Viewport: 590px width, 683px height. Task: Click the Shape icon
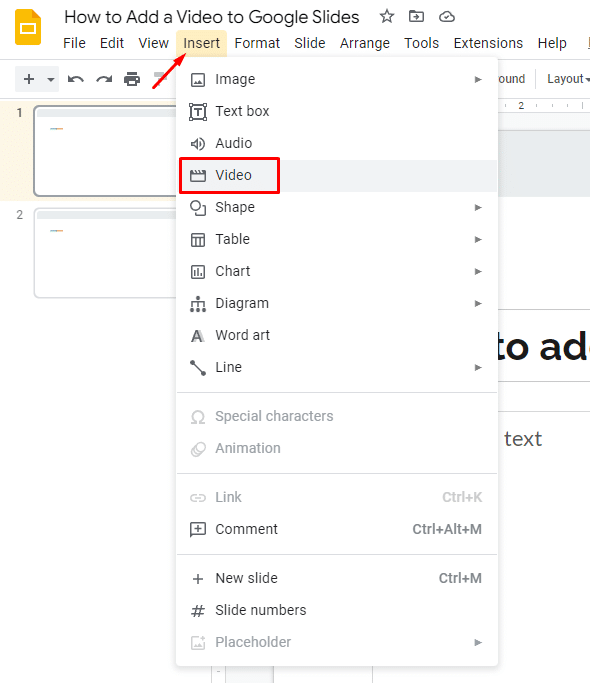pos(198,208)
